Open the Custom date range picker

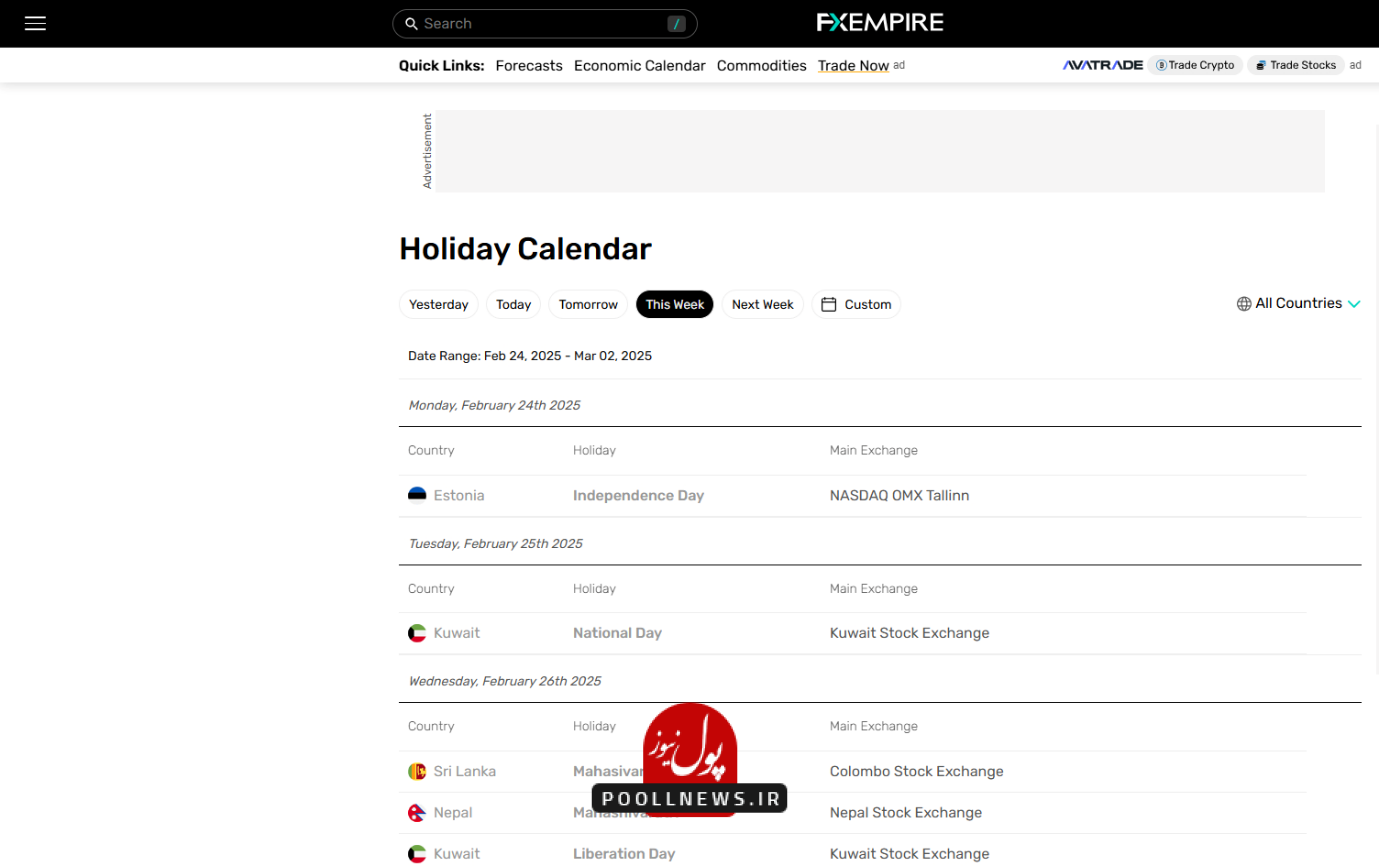tap(856, 304)
